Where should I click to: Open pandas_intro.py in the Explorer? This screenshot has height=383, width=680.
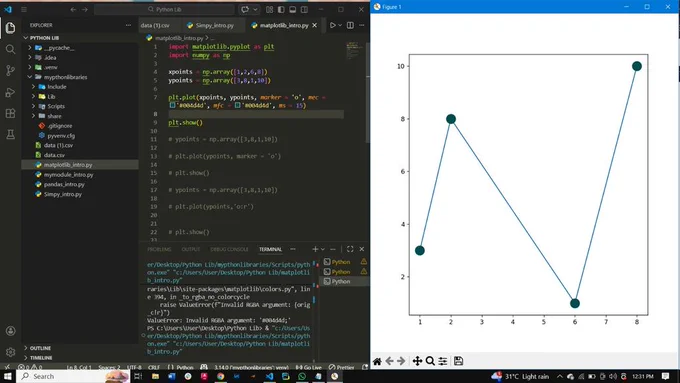coord(64,184)
